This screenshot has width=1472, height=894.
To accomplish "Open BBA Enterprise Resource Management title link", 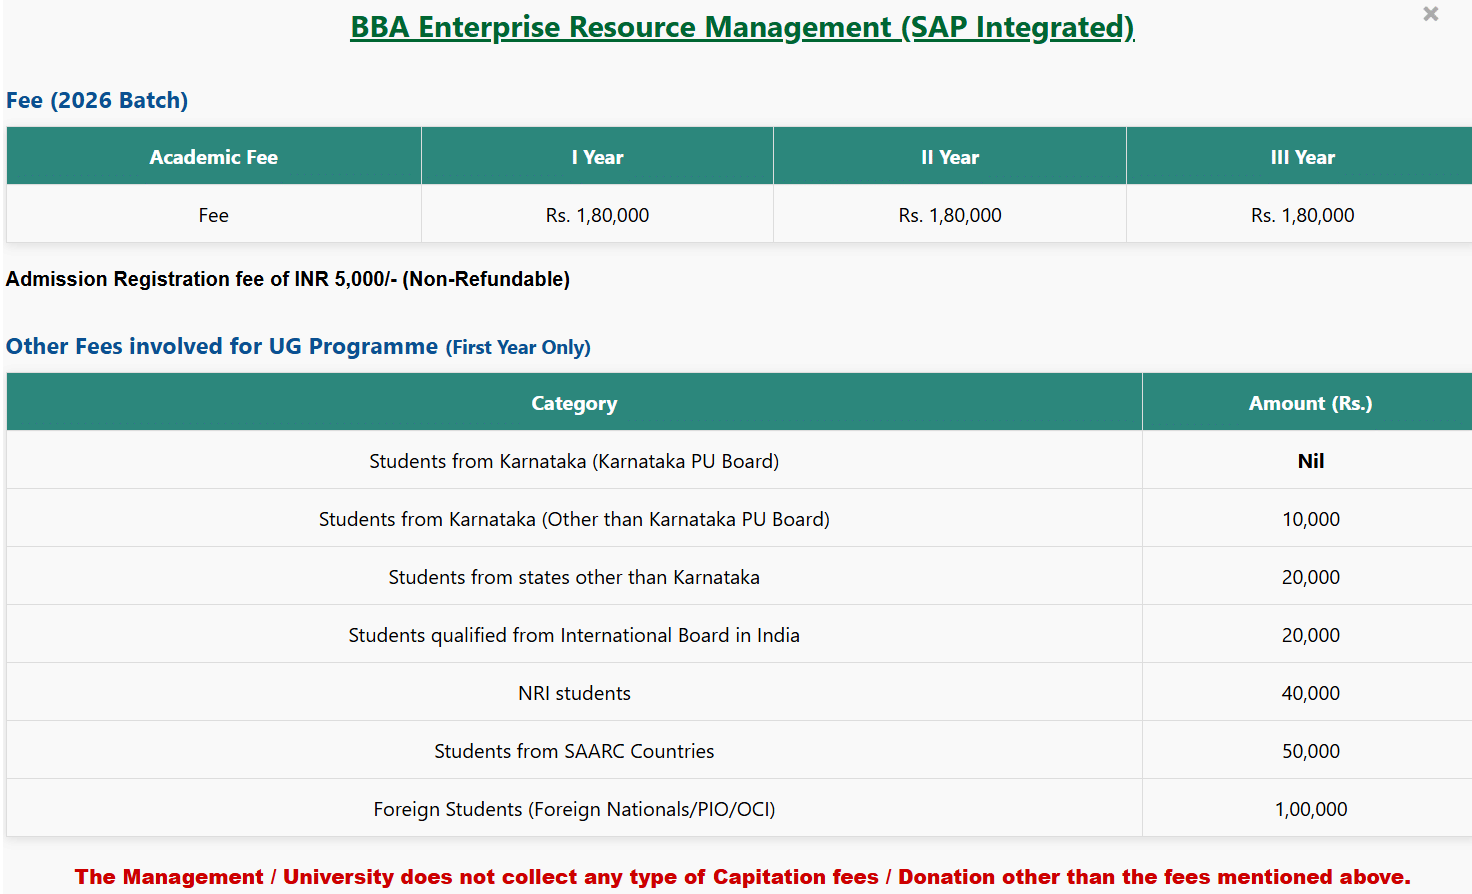I will (x=741, y=27).
